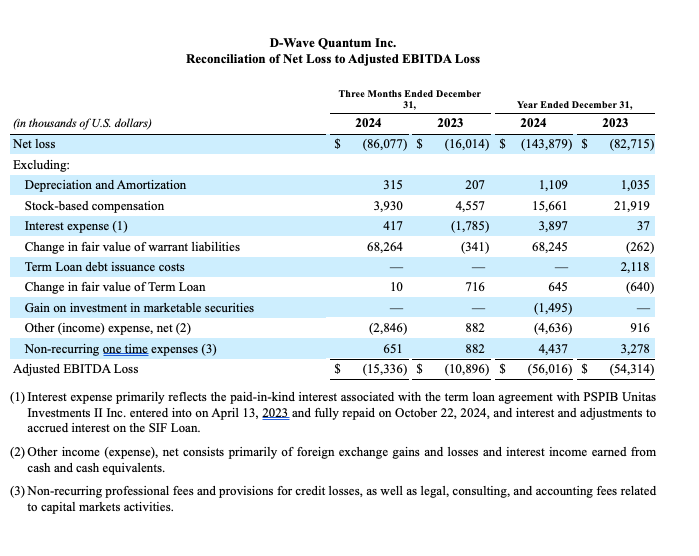Select non-recurring expenses value 4,437
Screen dimensions: 699x556
point(553,349)
